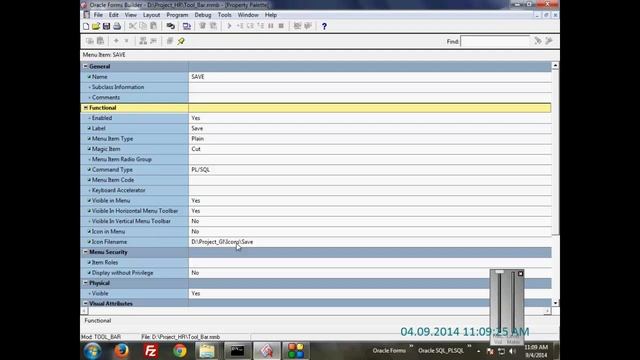This screenshot has height=360, width=640.
Task: Select the Keyboard Accelerator property row
Action: tap(316, 190)
